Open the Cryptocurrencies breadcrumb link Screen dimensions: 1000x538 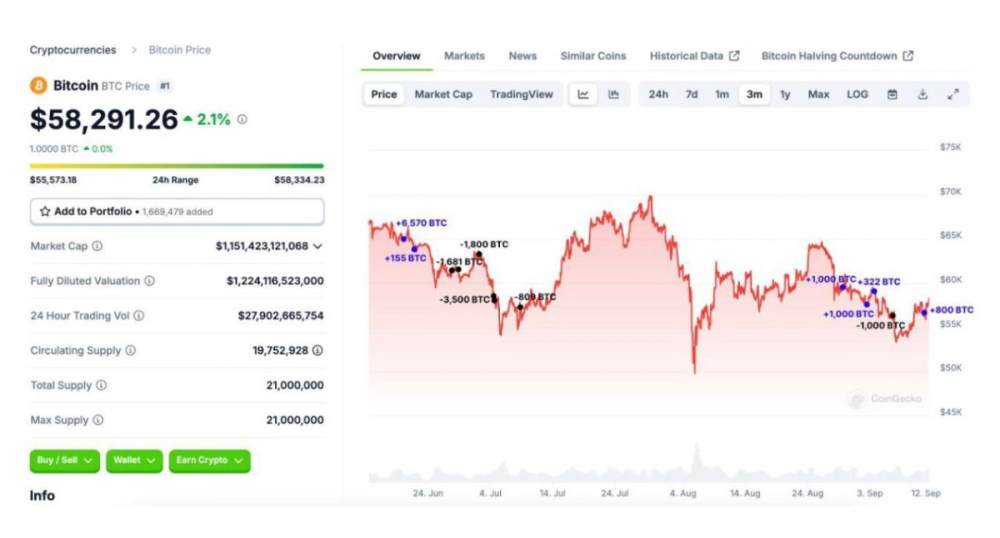[73, 50]
